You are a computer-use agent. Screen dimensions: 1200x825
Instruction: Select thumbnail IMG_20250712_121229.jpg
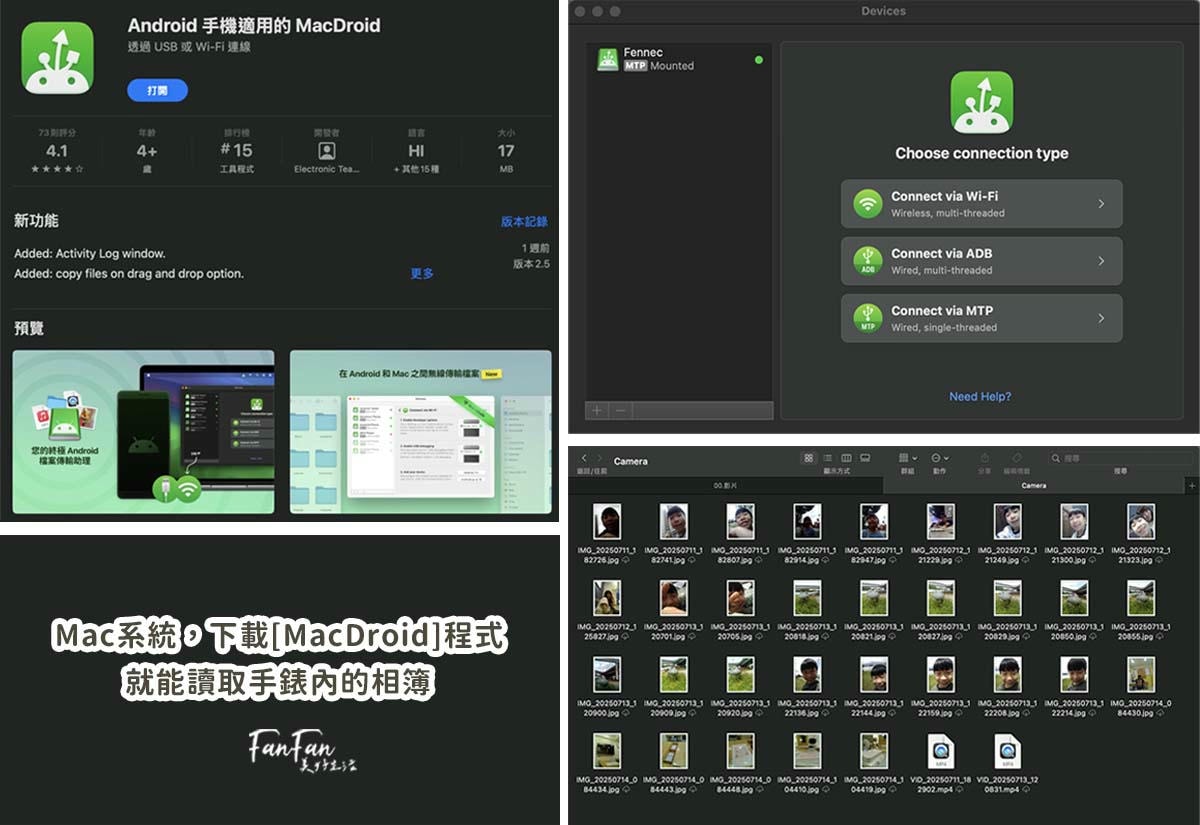[x=940, y=522]
